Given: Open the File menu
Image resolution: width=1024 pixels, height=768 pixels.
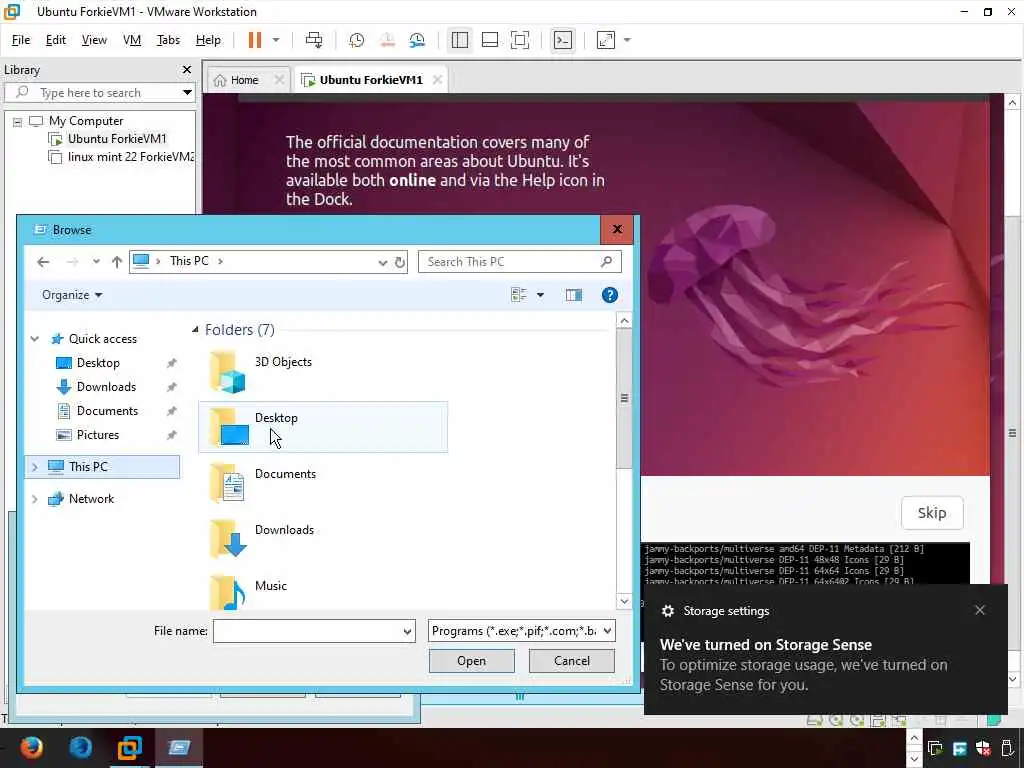Looking at the screenshot, I should pyautogui.click(x=21, y=40).
